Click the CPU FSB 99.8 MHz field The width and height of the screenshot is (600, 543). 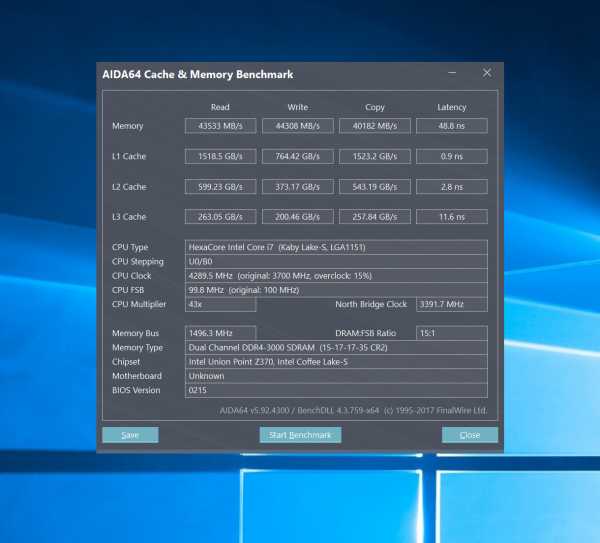tap(336, 290)
